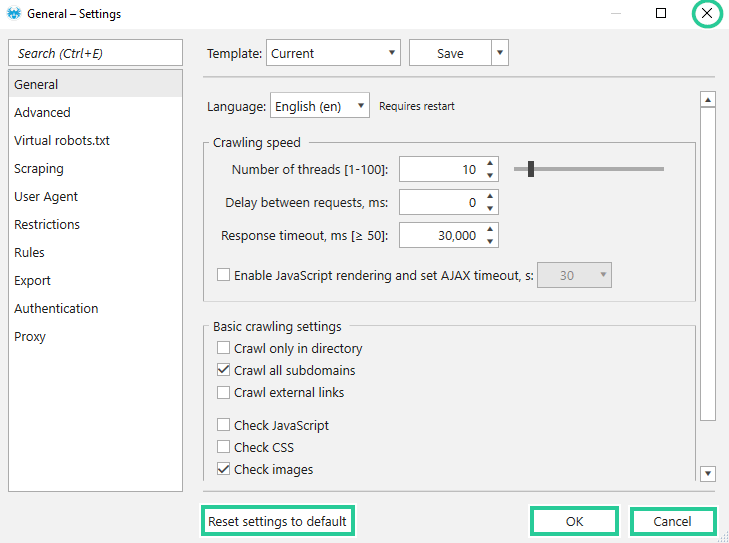
Task: Uncheck Crawl all subdomains
Action: point(224,370)
